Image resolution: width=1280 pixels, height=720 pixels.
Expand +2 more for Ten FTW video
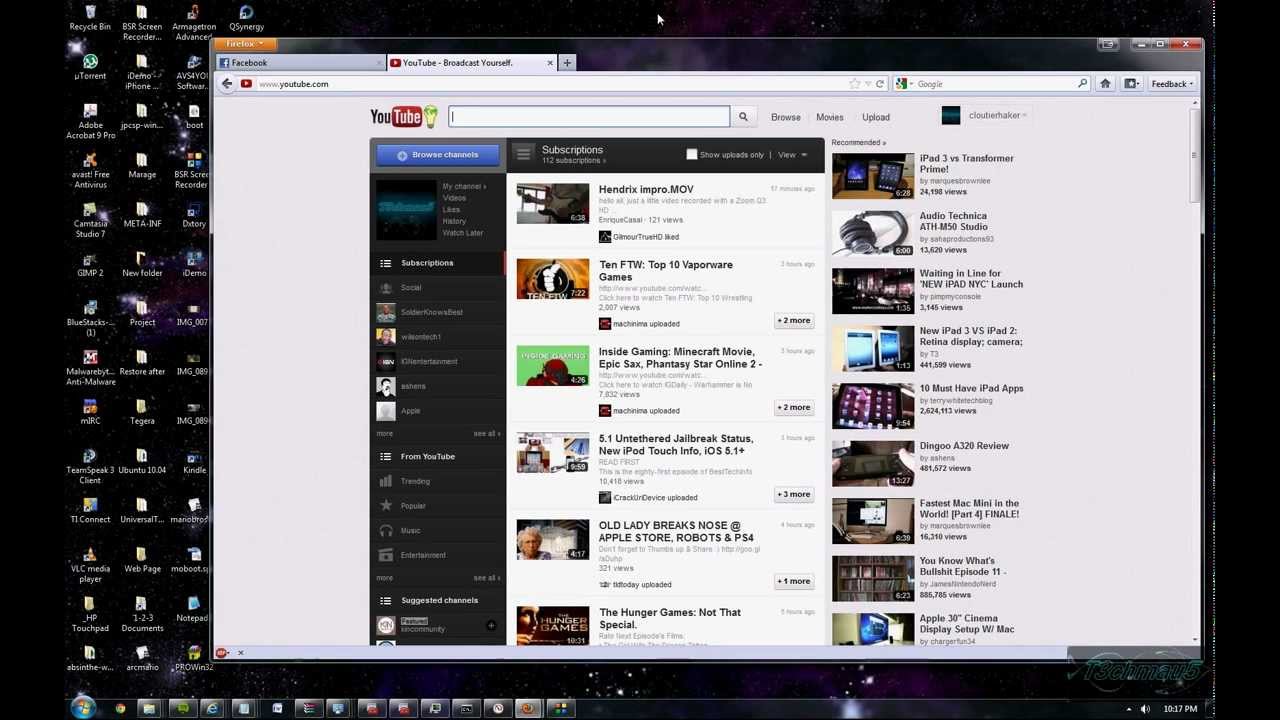point(794,321)
